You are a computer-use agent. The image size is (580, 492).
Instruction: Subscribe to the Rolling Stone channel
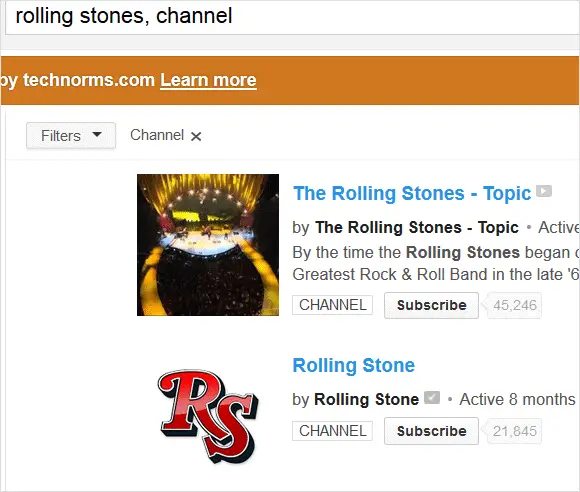tap(431, 431)
